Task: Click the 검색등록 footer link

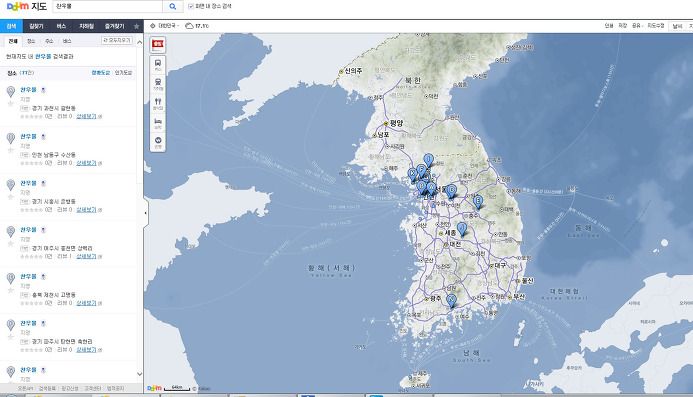Action: point(47,389)
